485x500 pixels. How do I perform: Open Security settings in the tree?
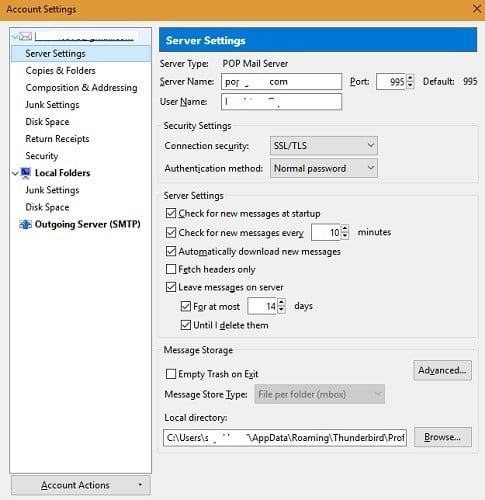[42, 156]
